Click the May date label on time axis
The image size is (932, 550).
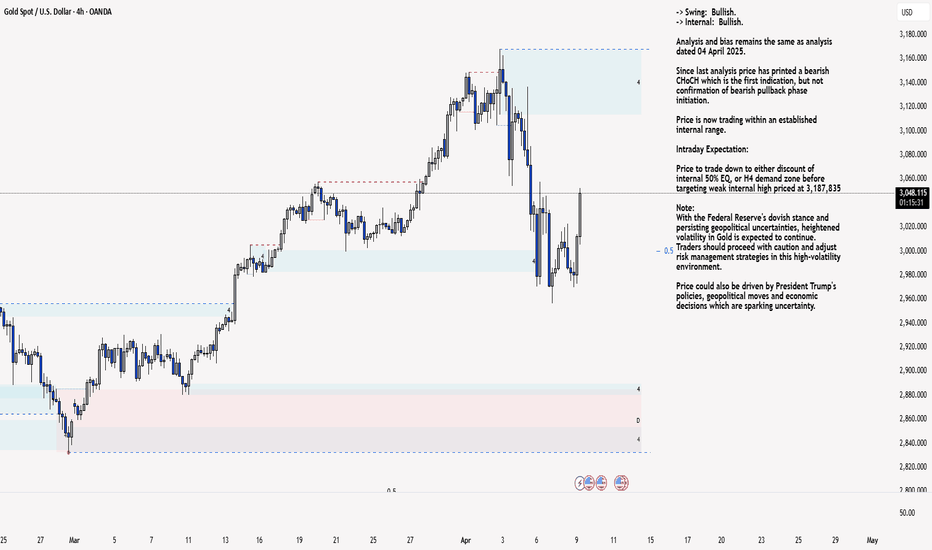872,540
